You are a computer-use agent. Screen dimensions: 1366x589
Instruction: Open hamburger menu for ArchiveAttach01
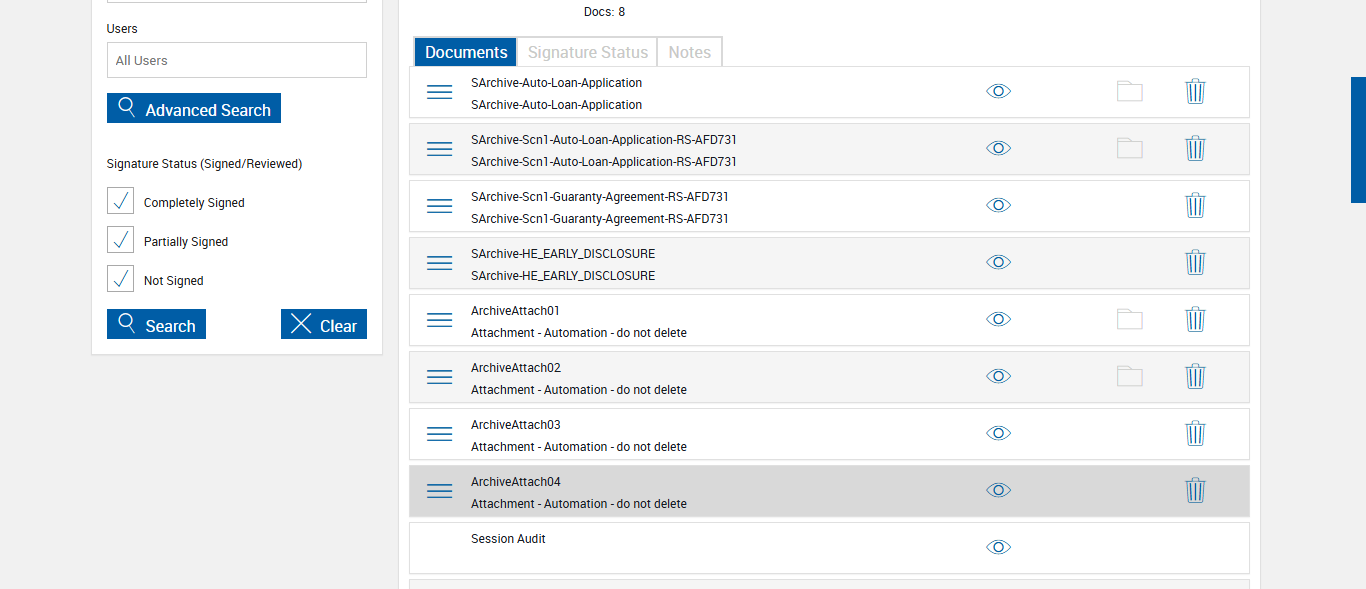click(x=440, y=320)
